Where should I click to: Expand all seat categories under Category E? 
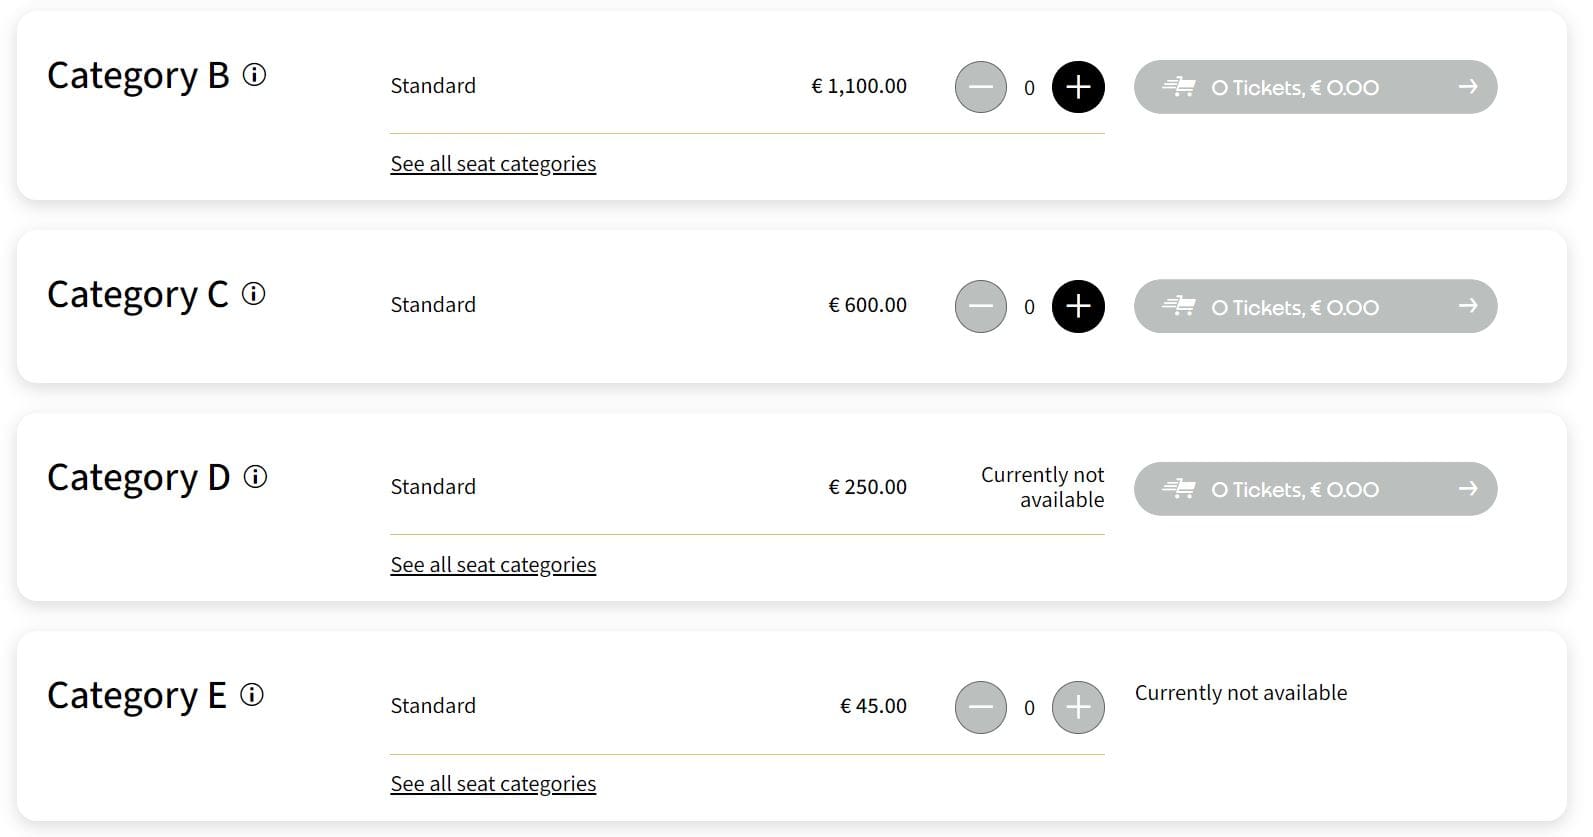coord(493,784)
